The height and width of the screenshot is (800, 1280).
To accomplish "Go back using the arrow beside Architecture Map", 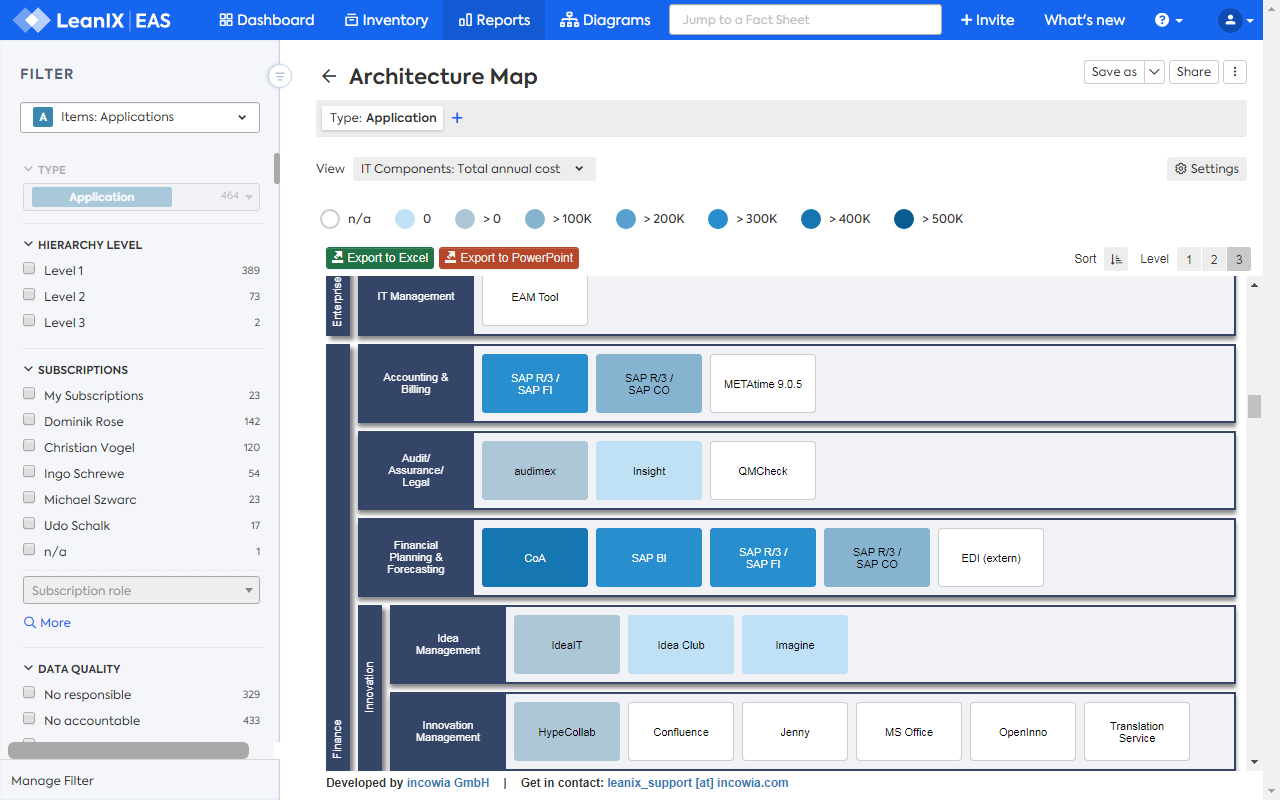I will (328, 77).
